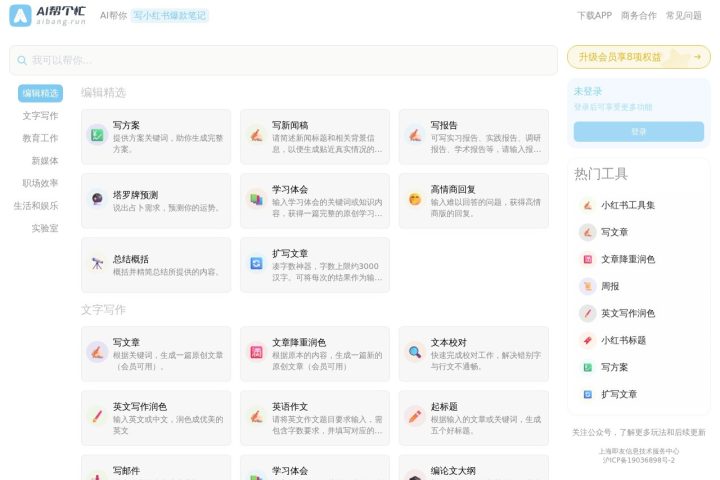Click the 文章降重润色 card icon

pyautogui.click(x=256, y=352)
